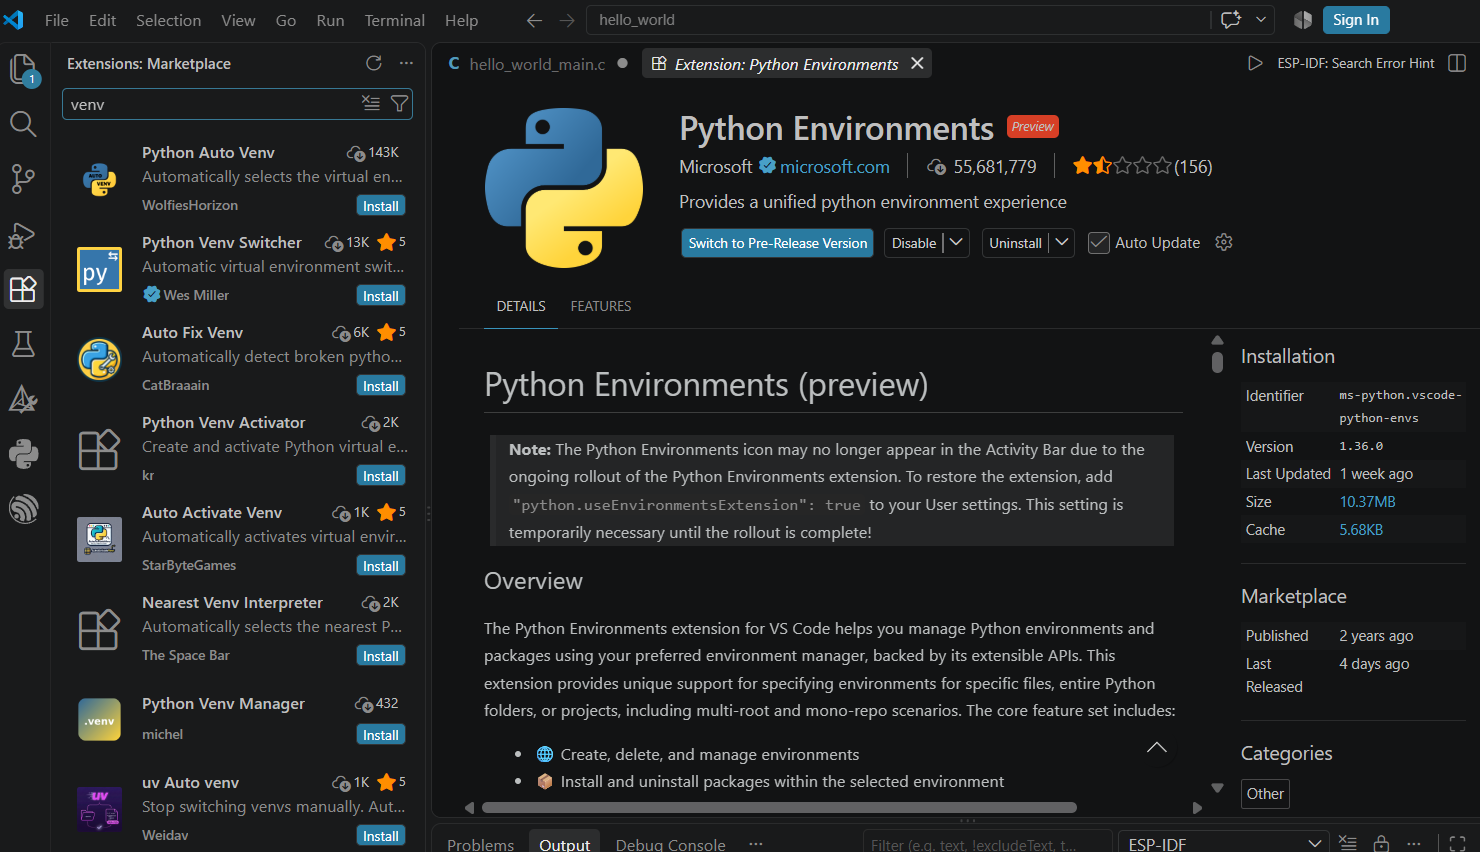Toggle output panel scroll lock
Screen dimensions: 1480x852
[x=1381, y=844]
